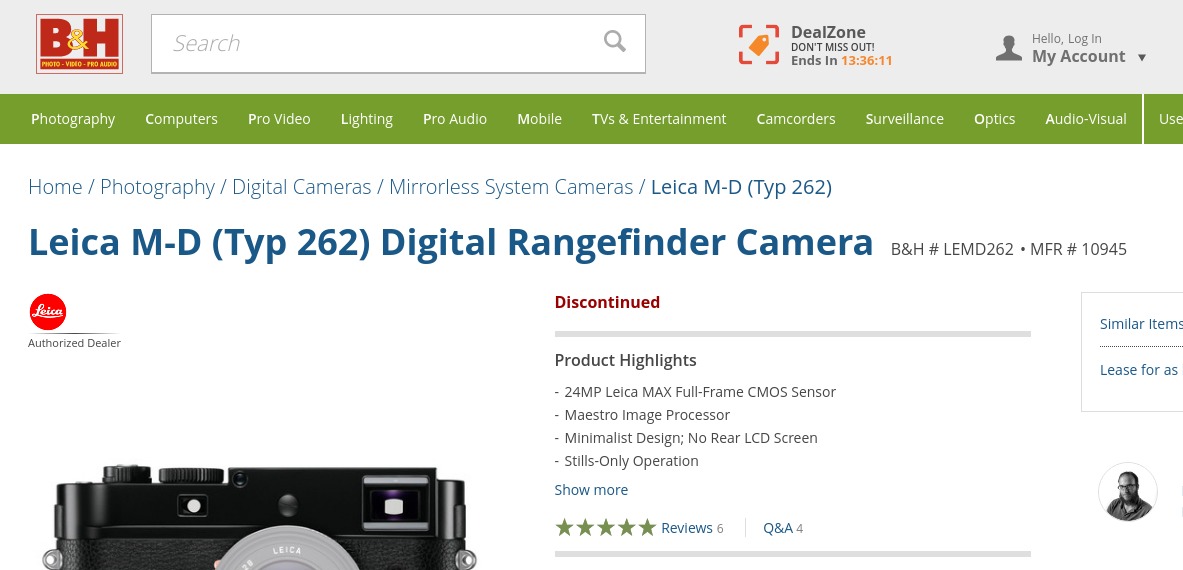Viewport: 1183px width, 570px height.
Task: Open the Photography menu
Action: (x=73, y=119)
